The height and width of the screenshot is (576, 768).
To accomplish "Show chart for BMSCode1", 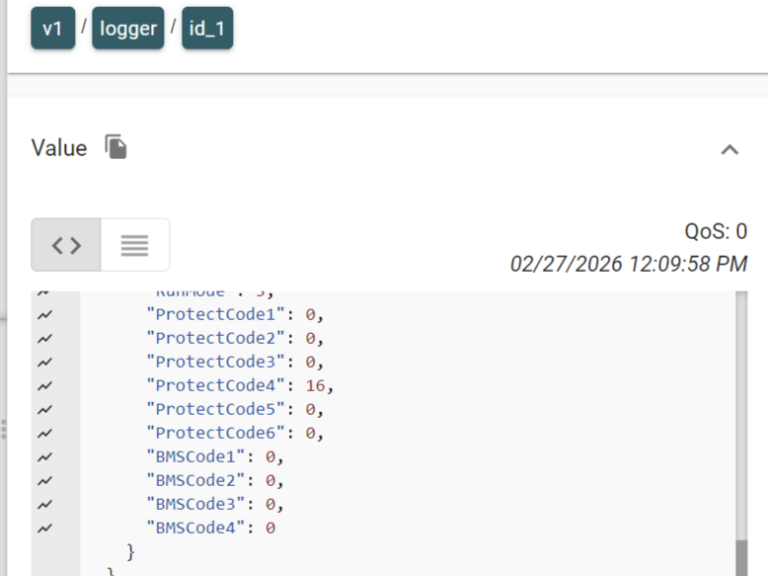I will (45, 457).
